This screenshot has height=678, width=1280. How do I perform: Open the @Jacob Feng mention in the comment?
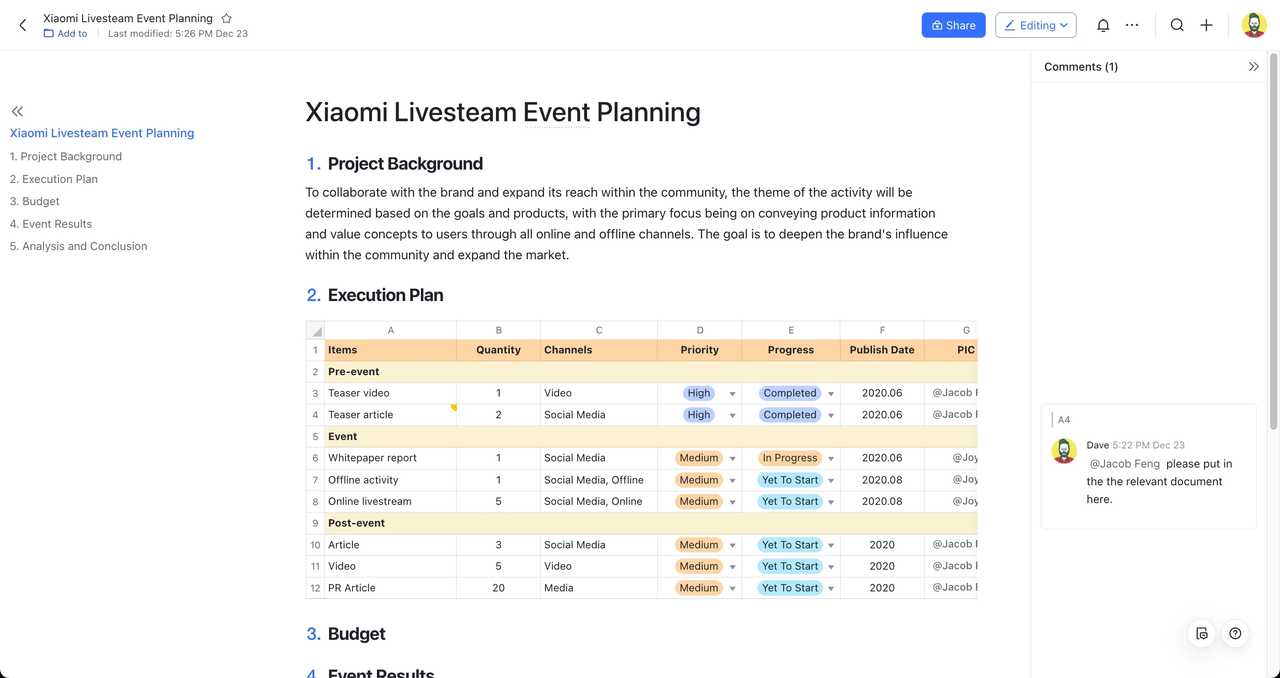(x=1125, y=463)
